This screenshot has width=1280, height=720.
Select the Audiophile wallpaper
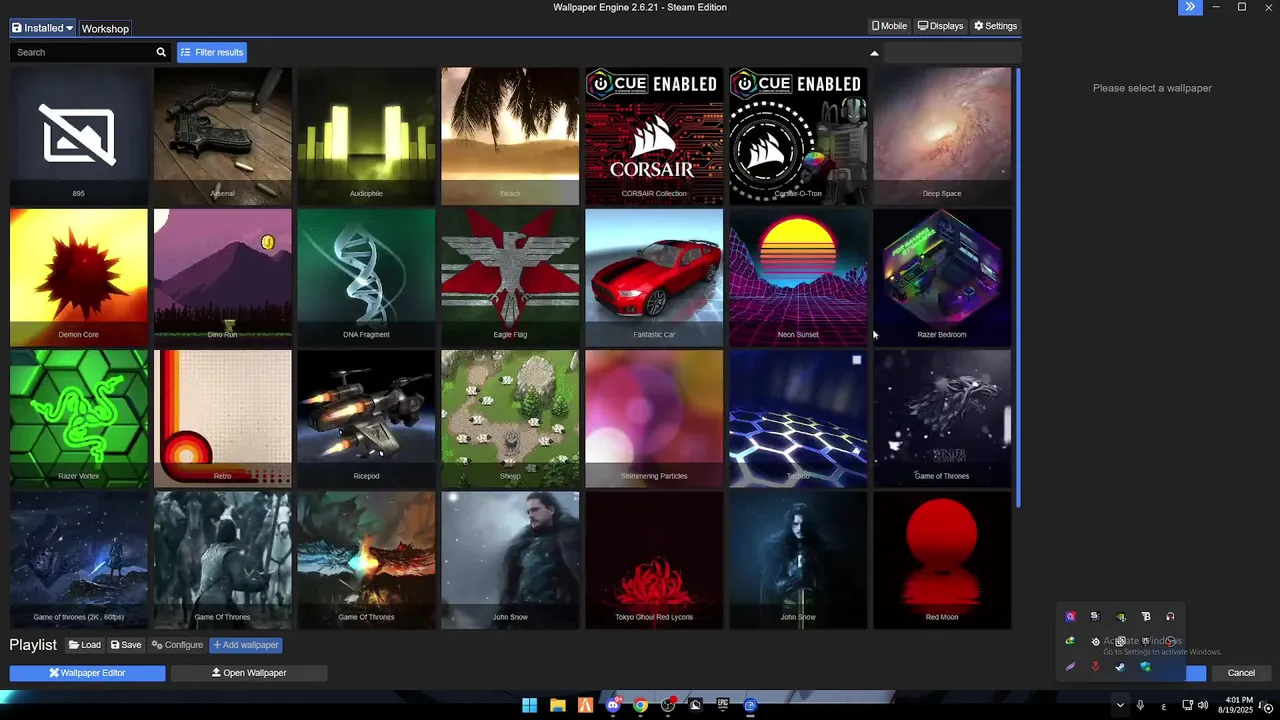pyautogui.click(x=366, y=136)
